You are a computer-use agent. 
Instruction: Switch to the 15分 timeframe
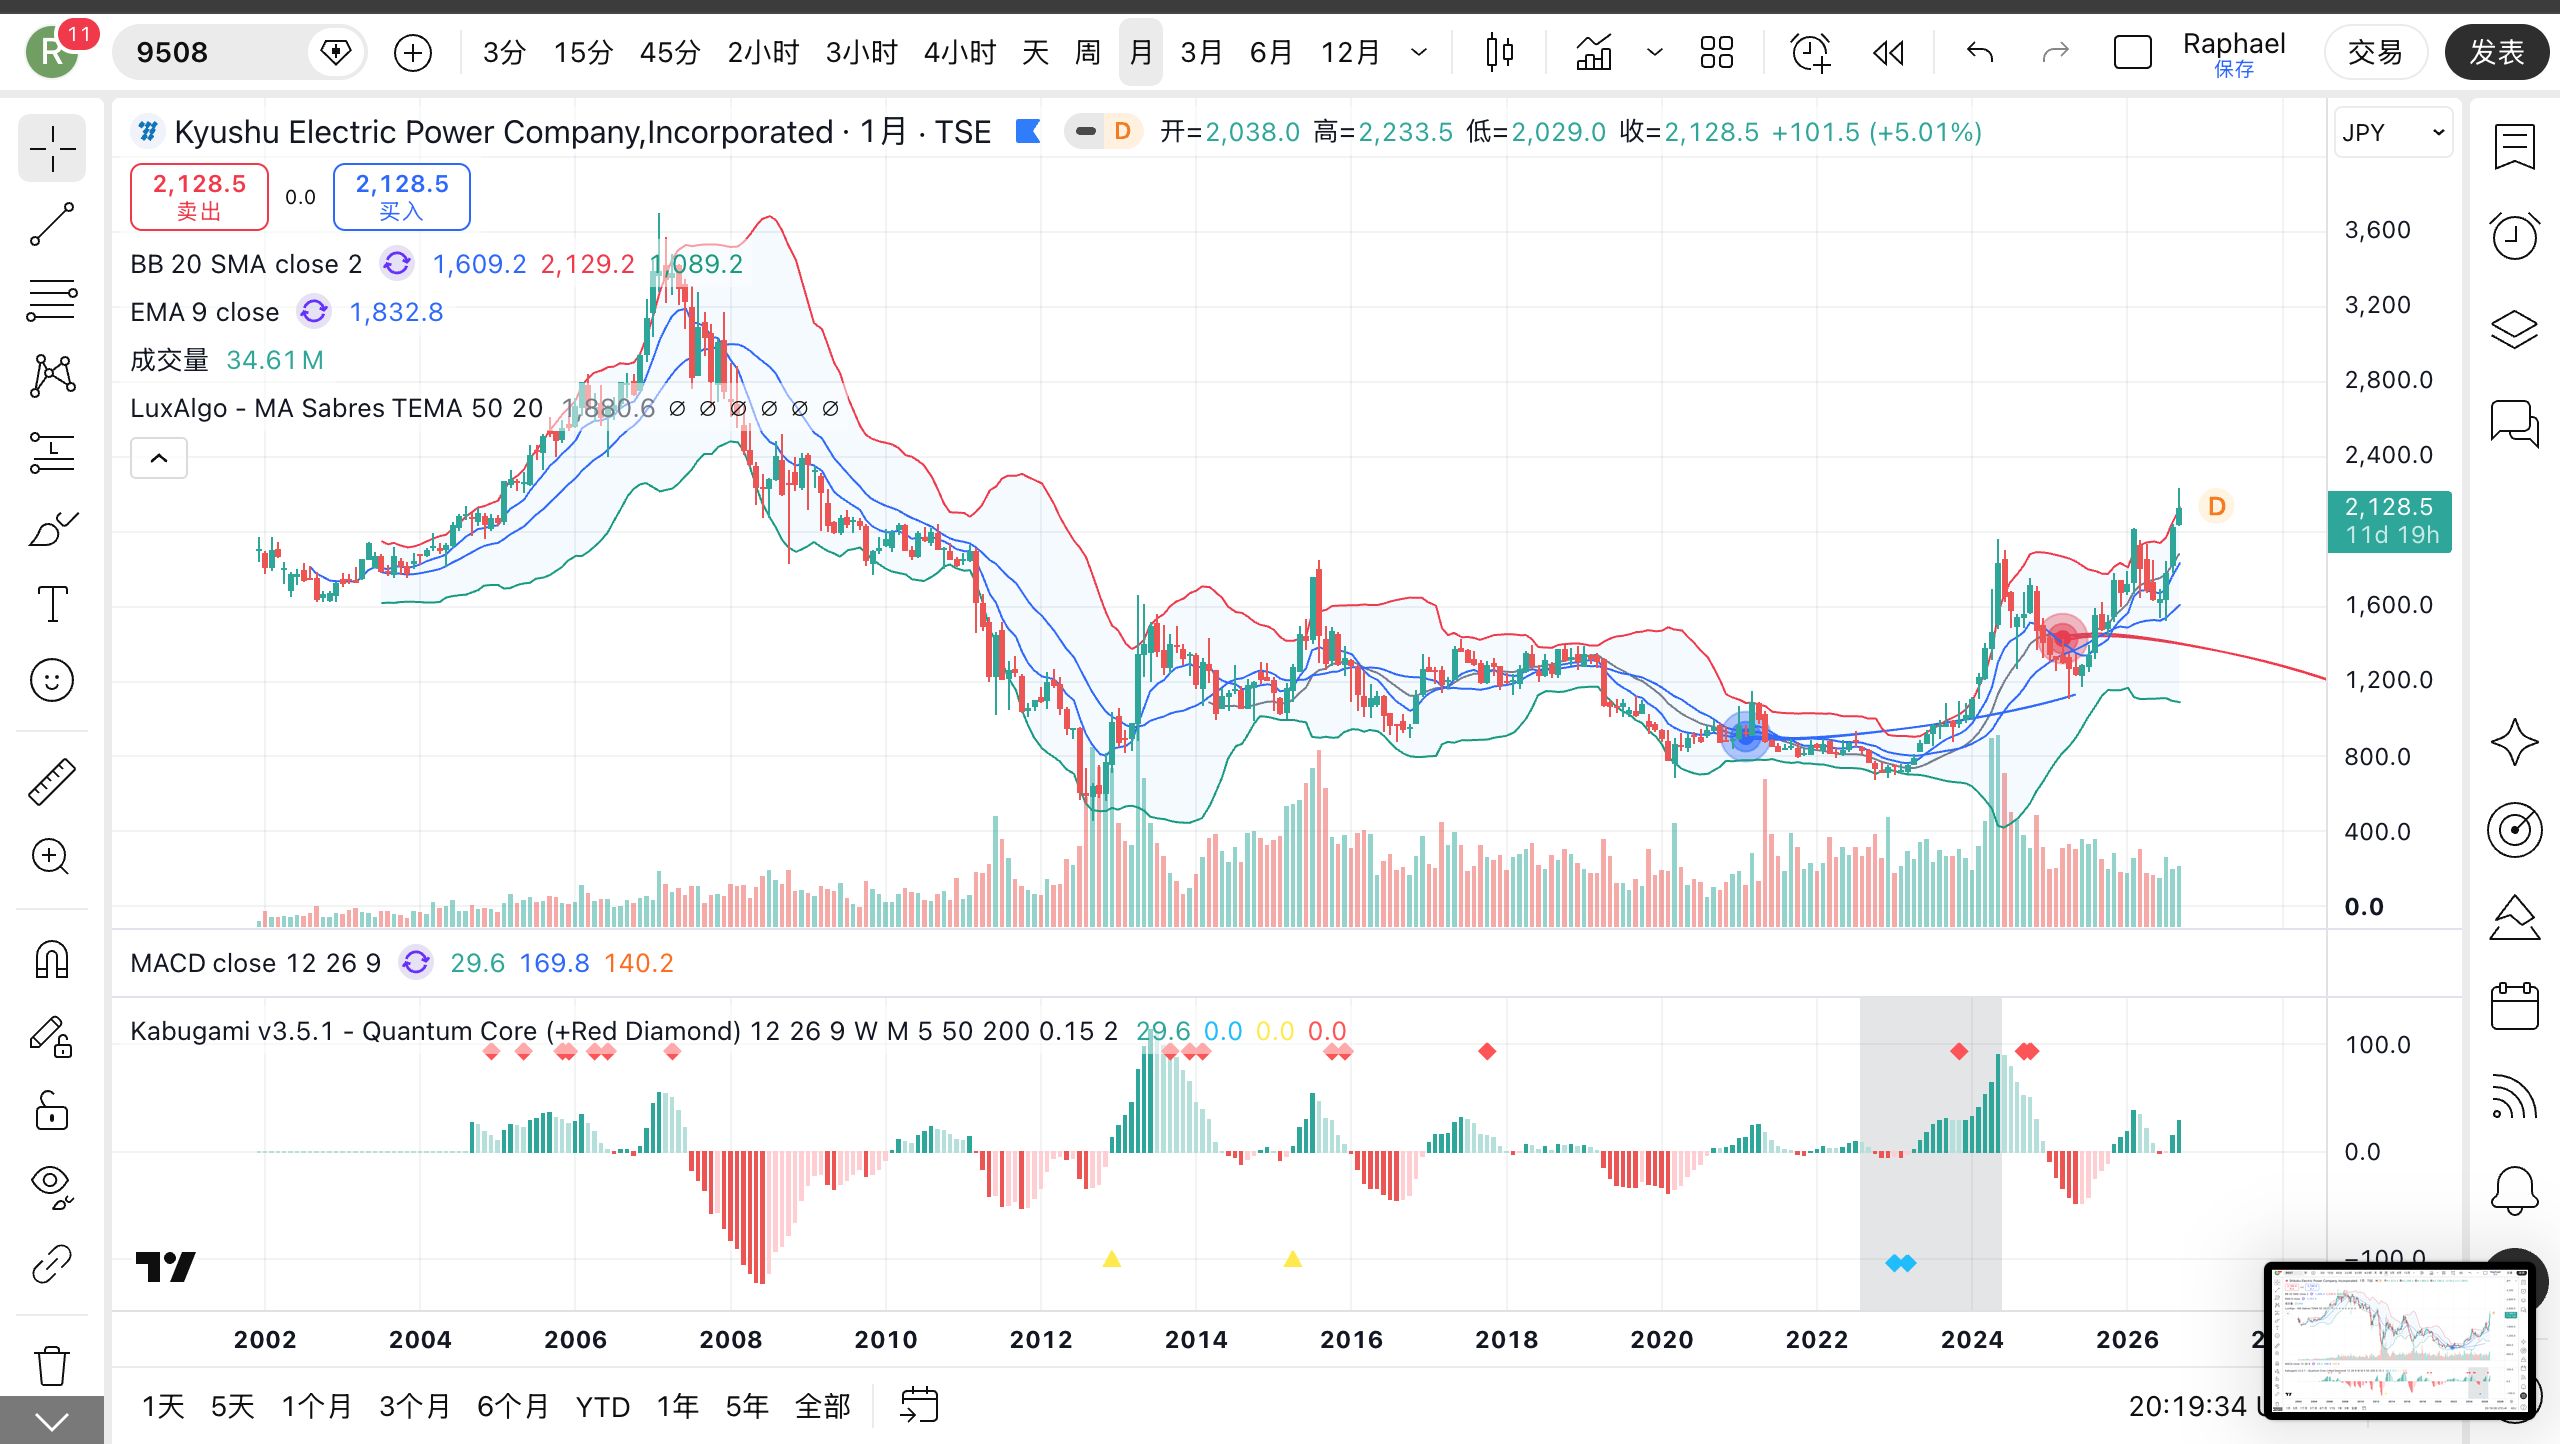point(583,52)
